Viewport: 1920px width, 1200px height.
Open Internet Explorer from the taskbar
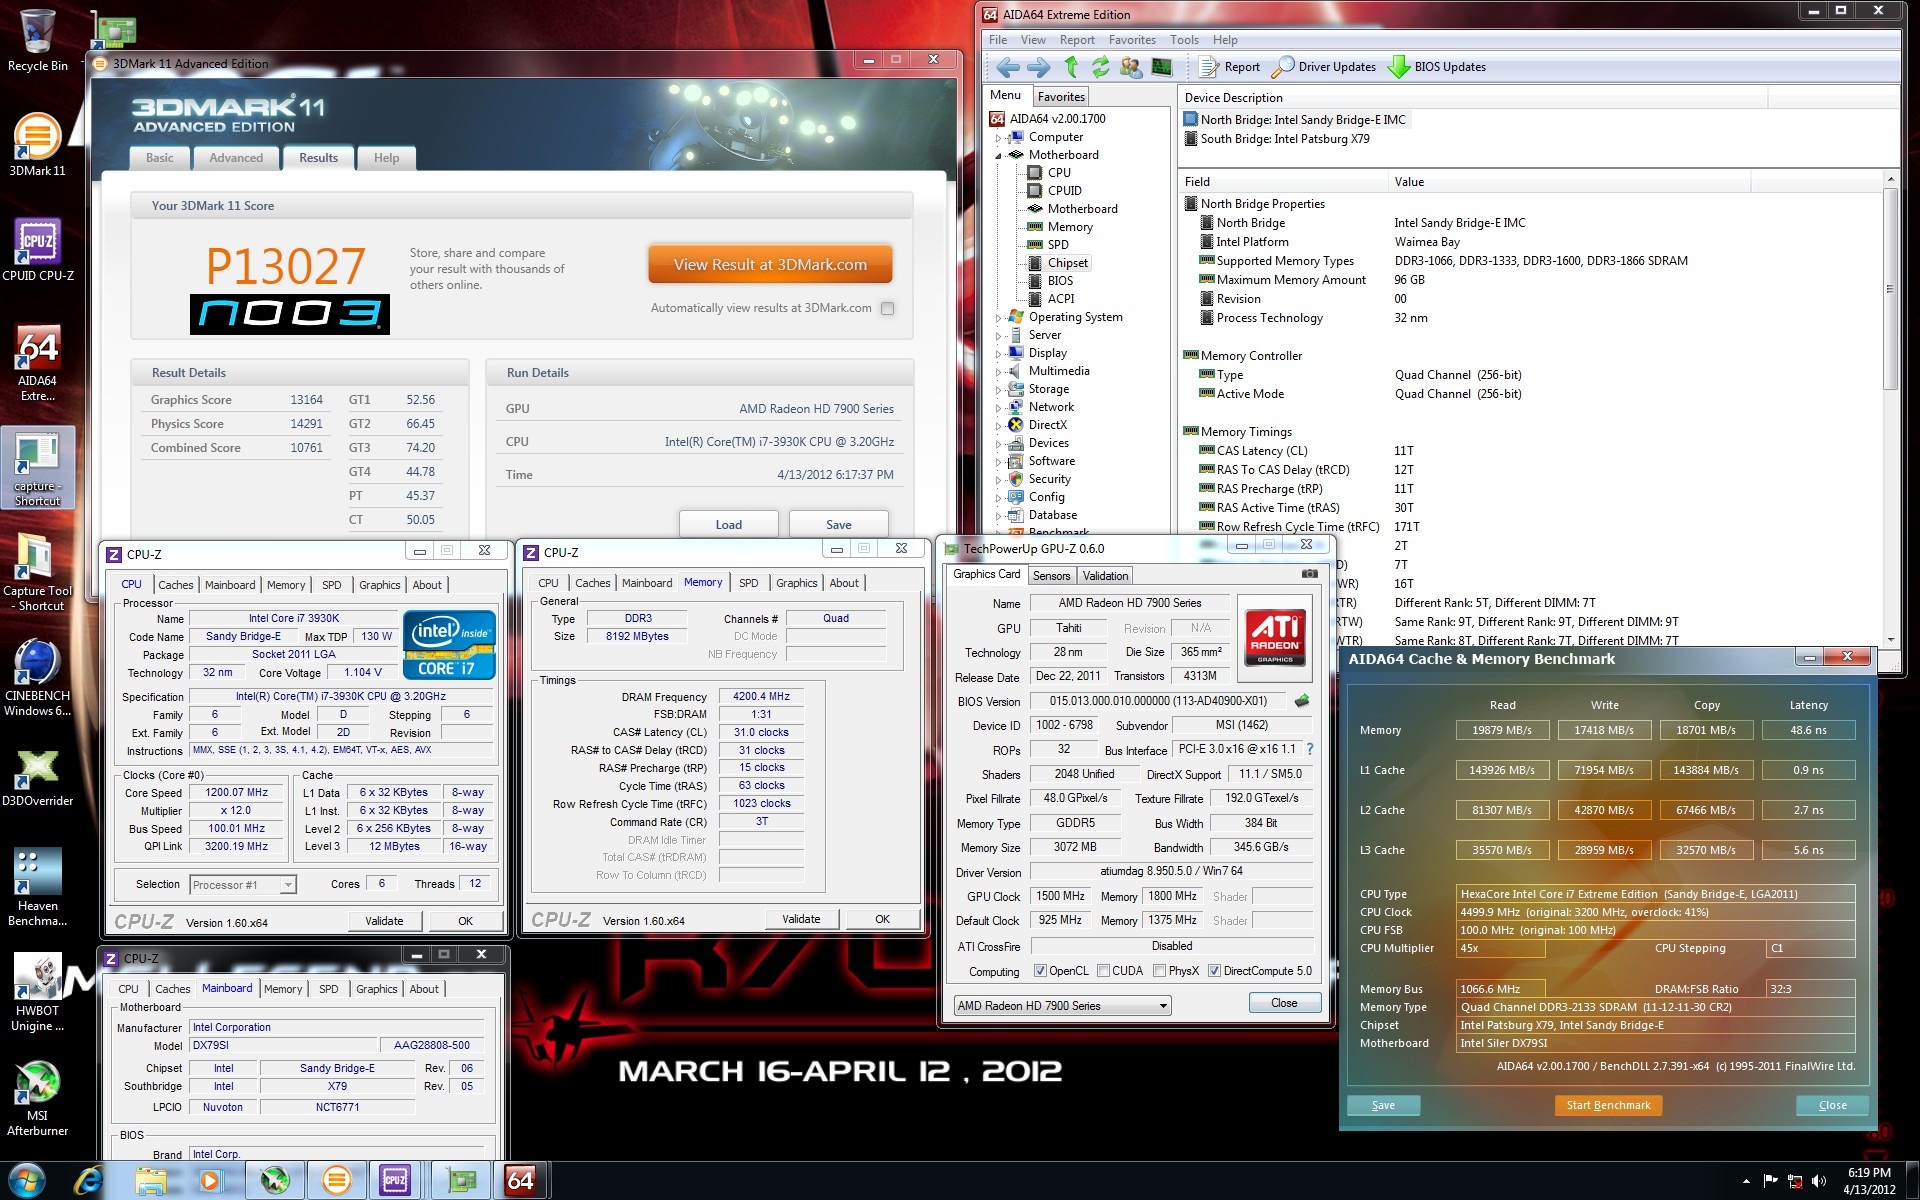[x=88, y=1181]
